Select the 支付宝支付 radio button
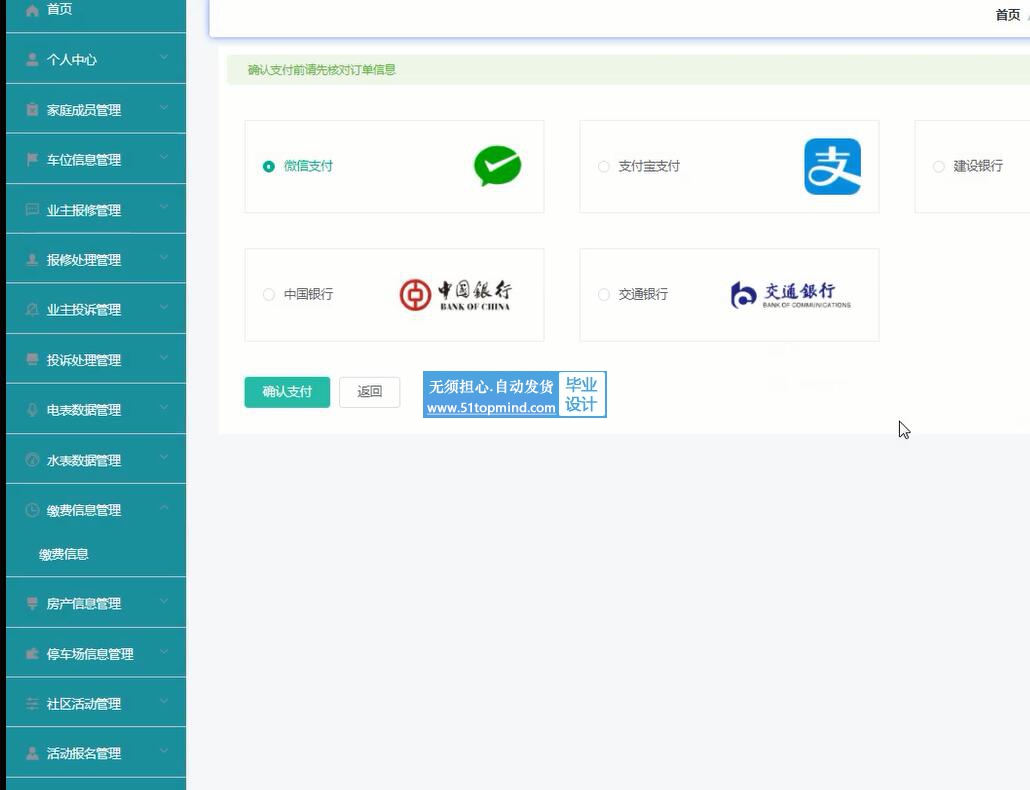The width and height of the screenshot is (1030, 790). click(x=604, y=166)
